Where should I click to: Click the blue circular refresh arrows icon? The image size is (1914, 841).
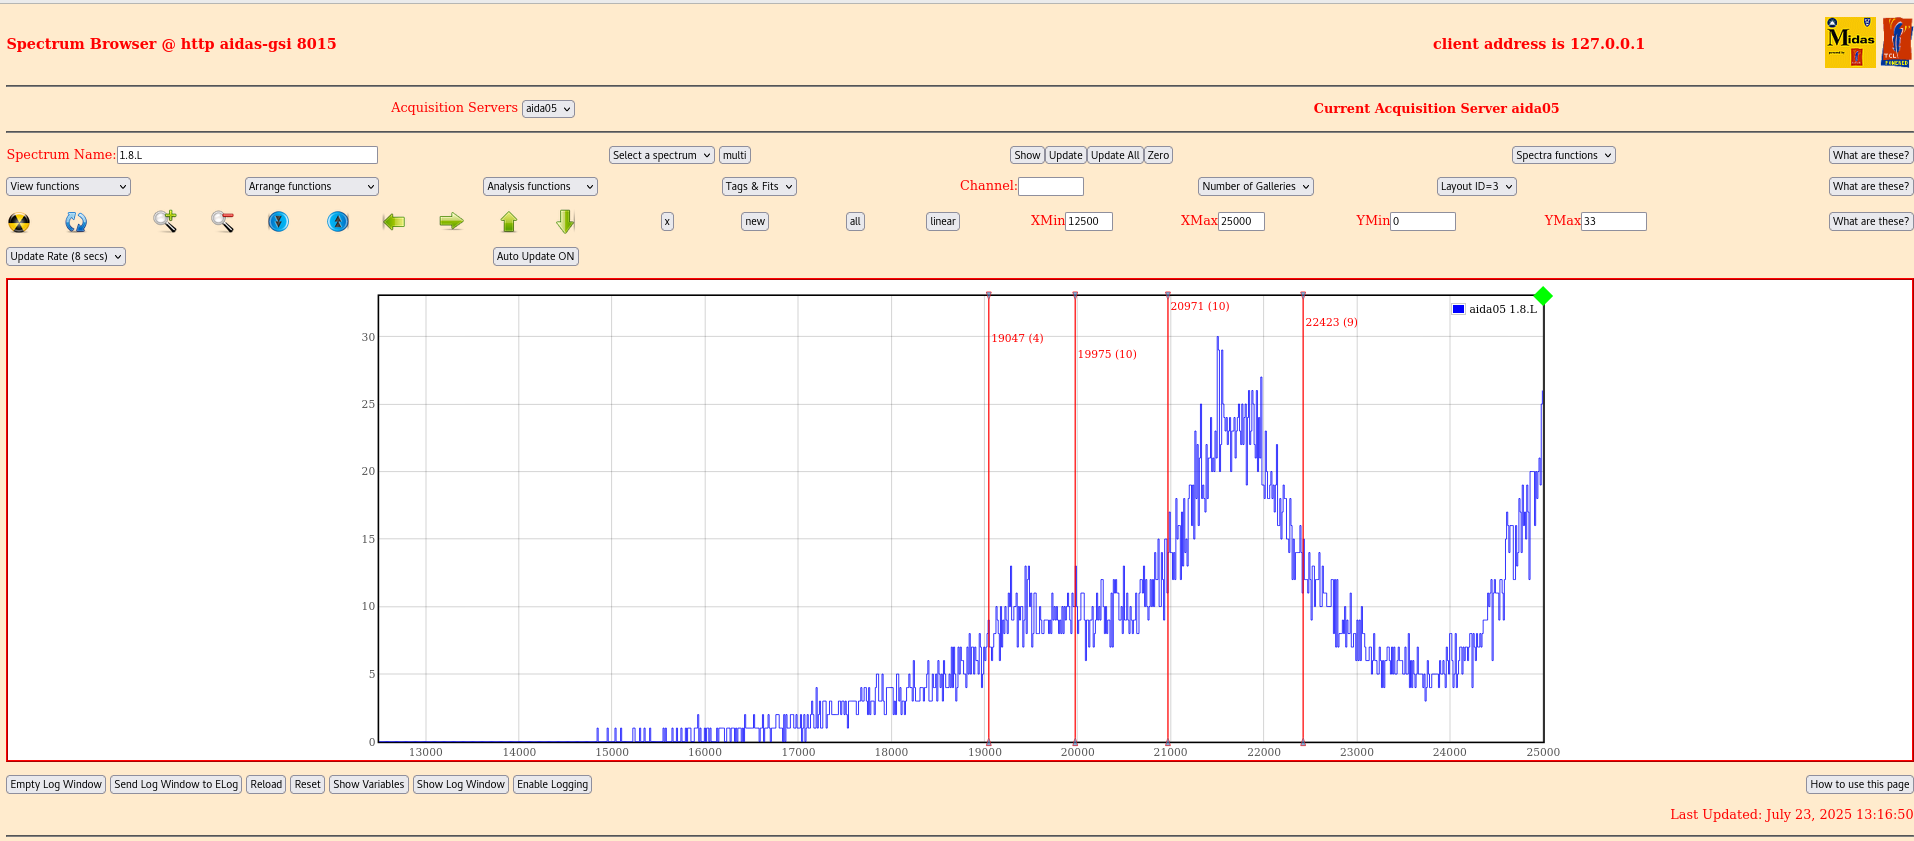76,222
